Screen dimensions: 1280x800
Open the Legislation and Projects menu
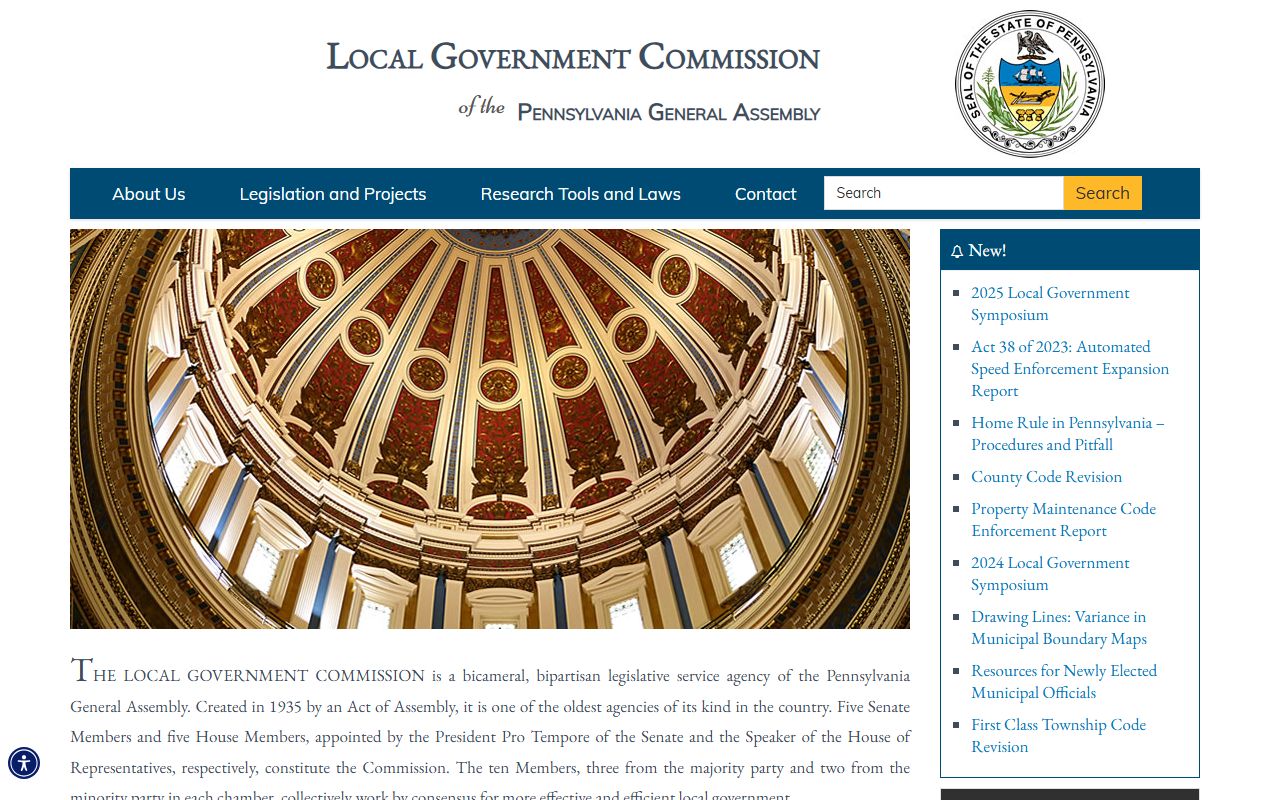333,194
